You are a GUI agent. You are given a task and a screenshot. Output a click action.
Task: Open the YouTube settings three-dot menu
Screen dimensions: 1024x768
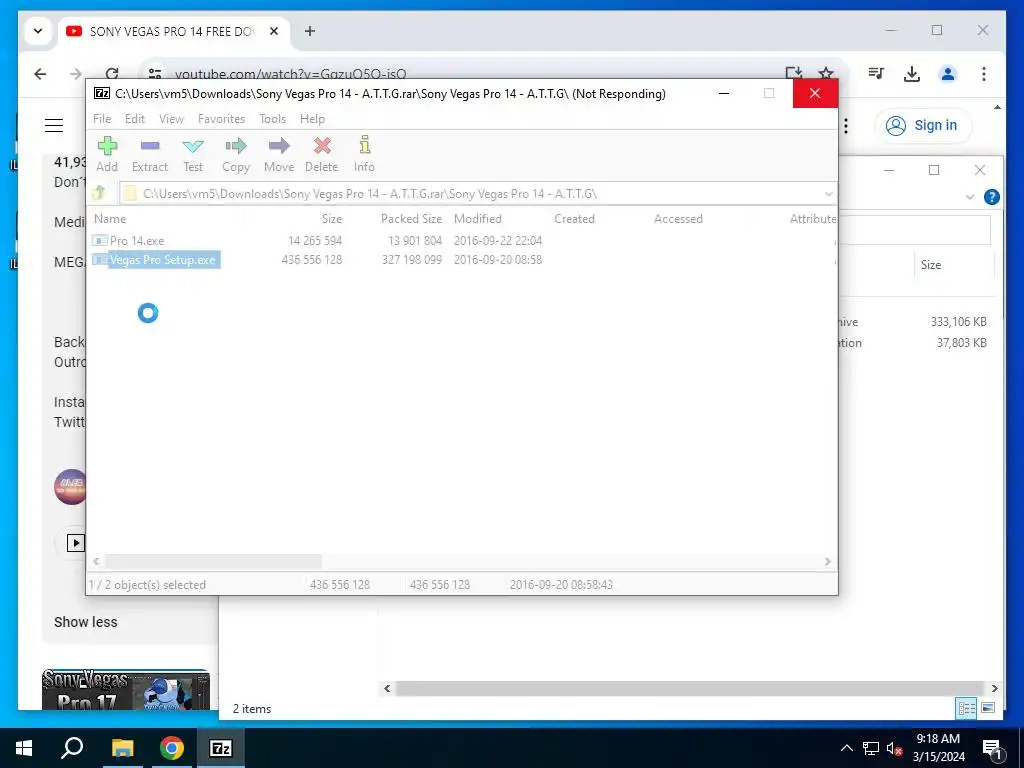tap(846, 125)
